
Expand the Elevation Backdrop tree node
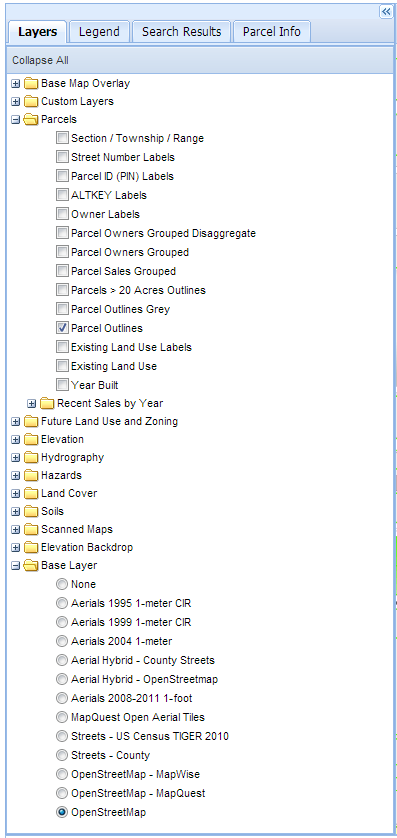pyautogui.click(x=15, y=548)
